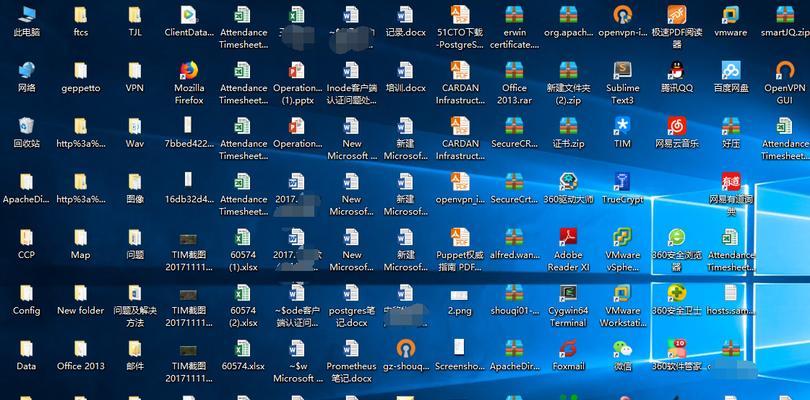This screenshot has width=810, height=400.
Task: Open gz-shouq OpenVPN config file
Action: coord(406,356)
